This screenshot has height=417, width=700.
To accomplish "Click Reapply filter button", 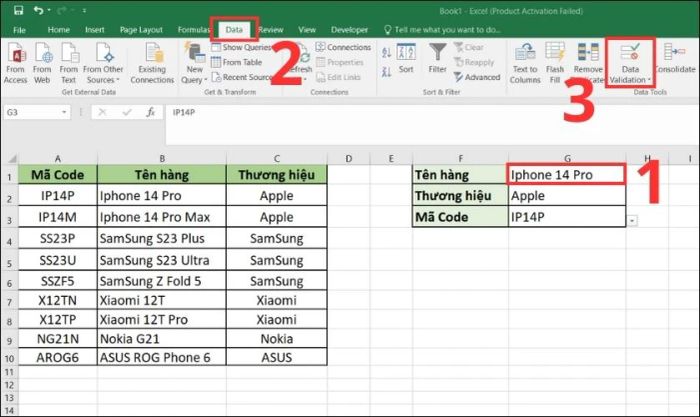I will pos(474,62).
